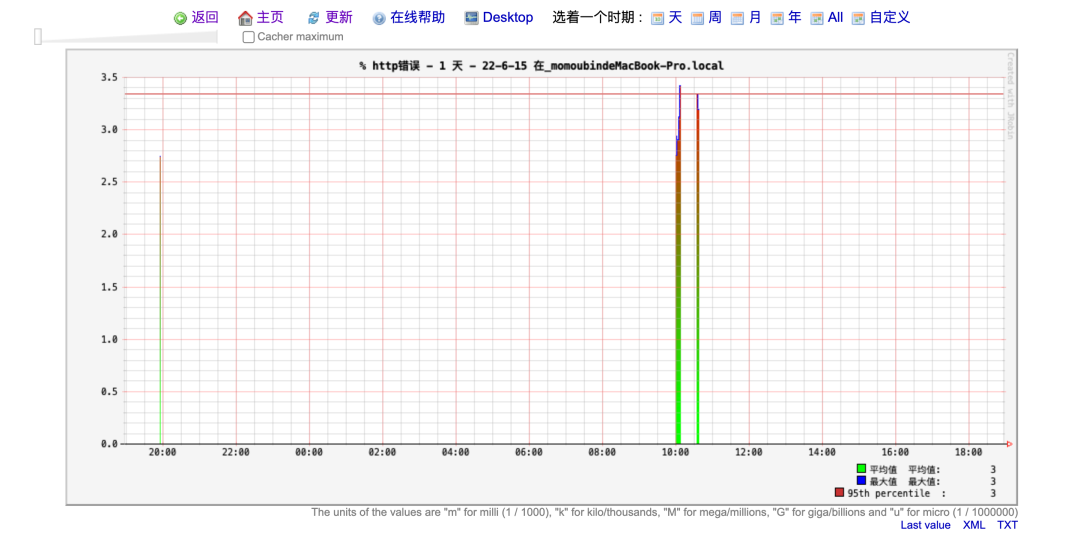Open the TXT export link
The image size is (1080, 557).
[1007, 525]
